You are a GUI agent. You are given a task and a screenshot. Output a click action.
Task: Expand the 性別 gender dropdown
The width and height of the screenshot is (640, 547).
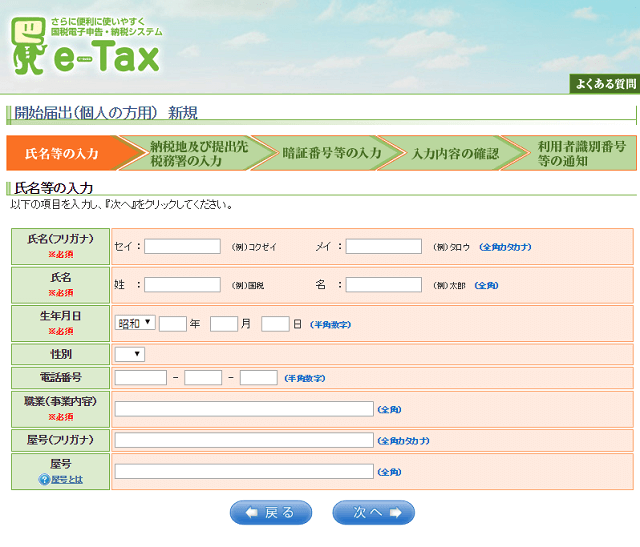(130, 354)
